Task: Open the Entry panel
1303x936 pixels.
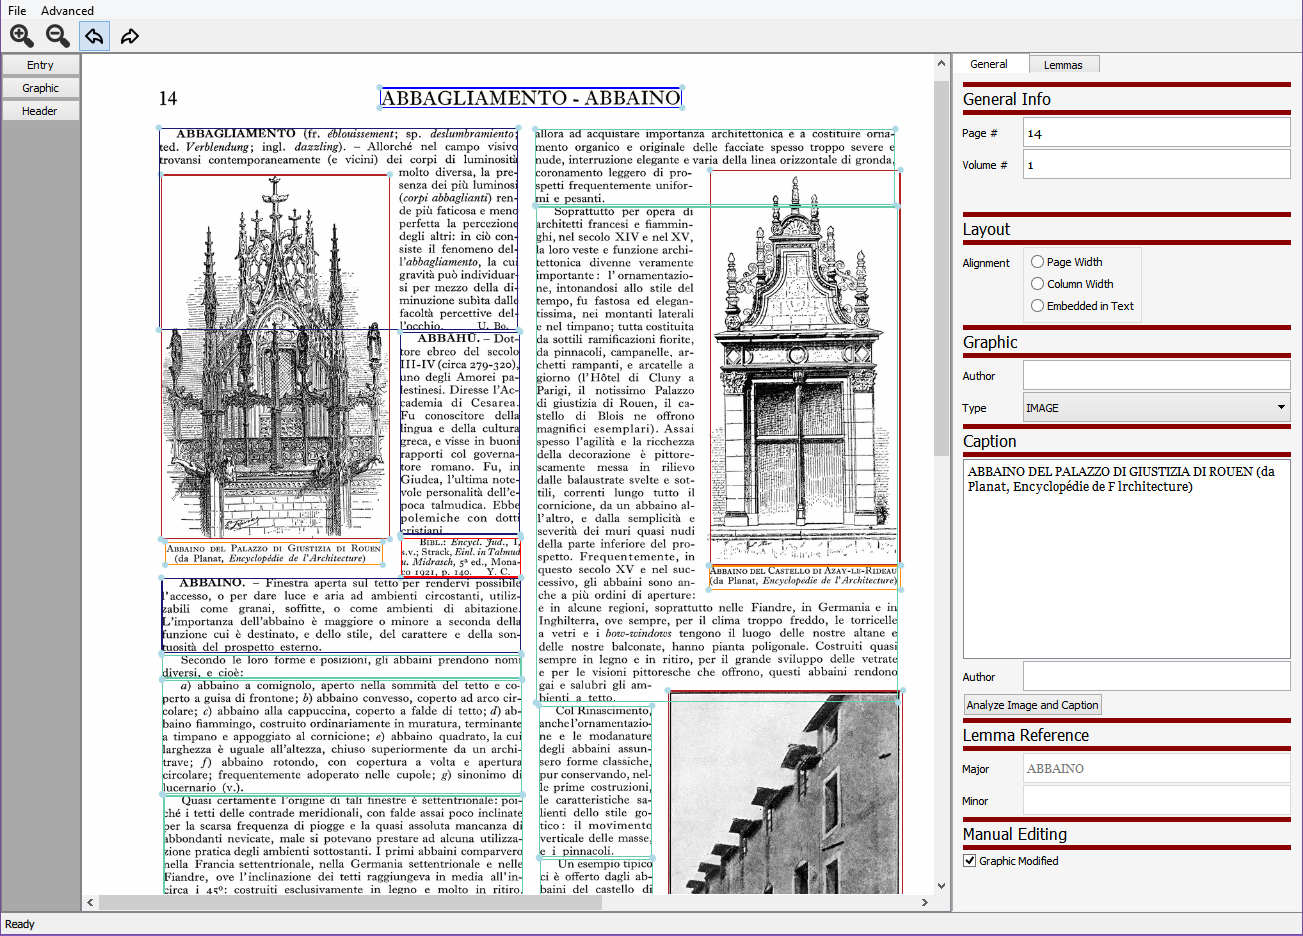Action: [40, 64]
